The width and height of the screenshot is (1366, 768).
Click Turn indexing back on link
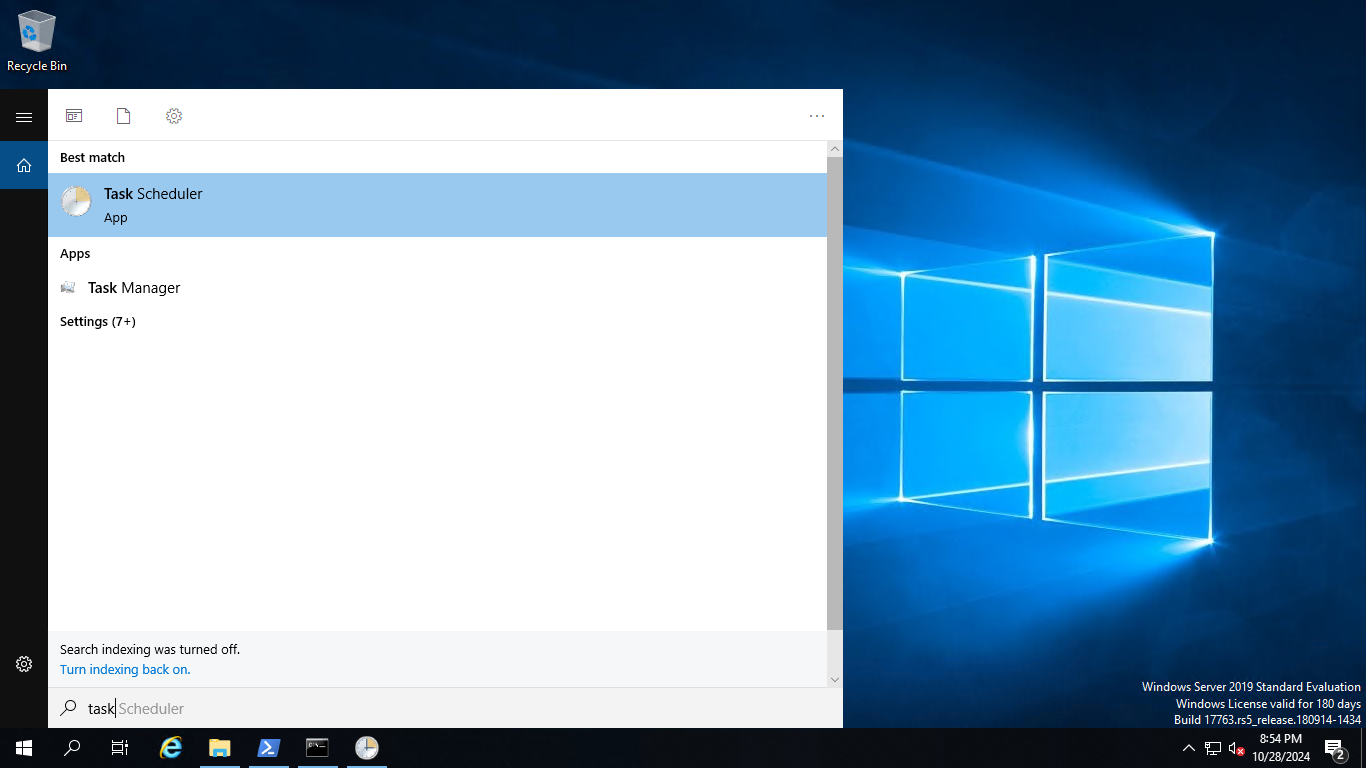125,670
